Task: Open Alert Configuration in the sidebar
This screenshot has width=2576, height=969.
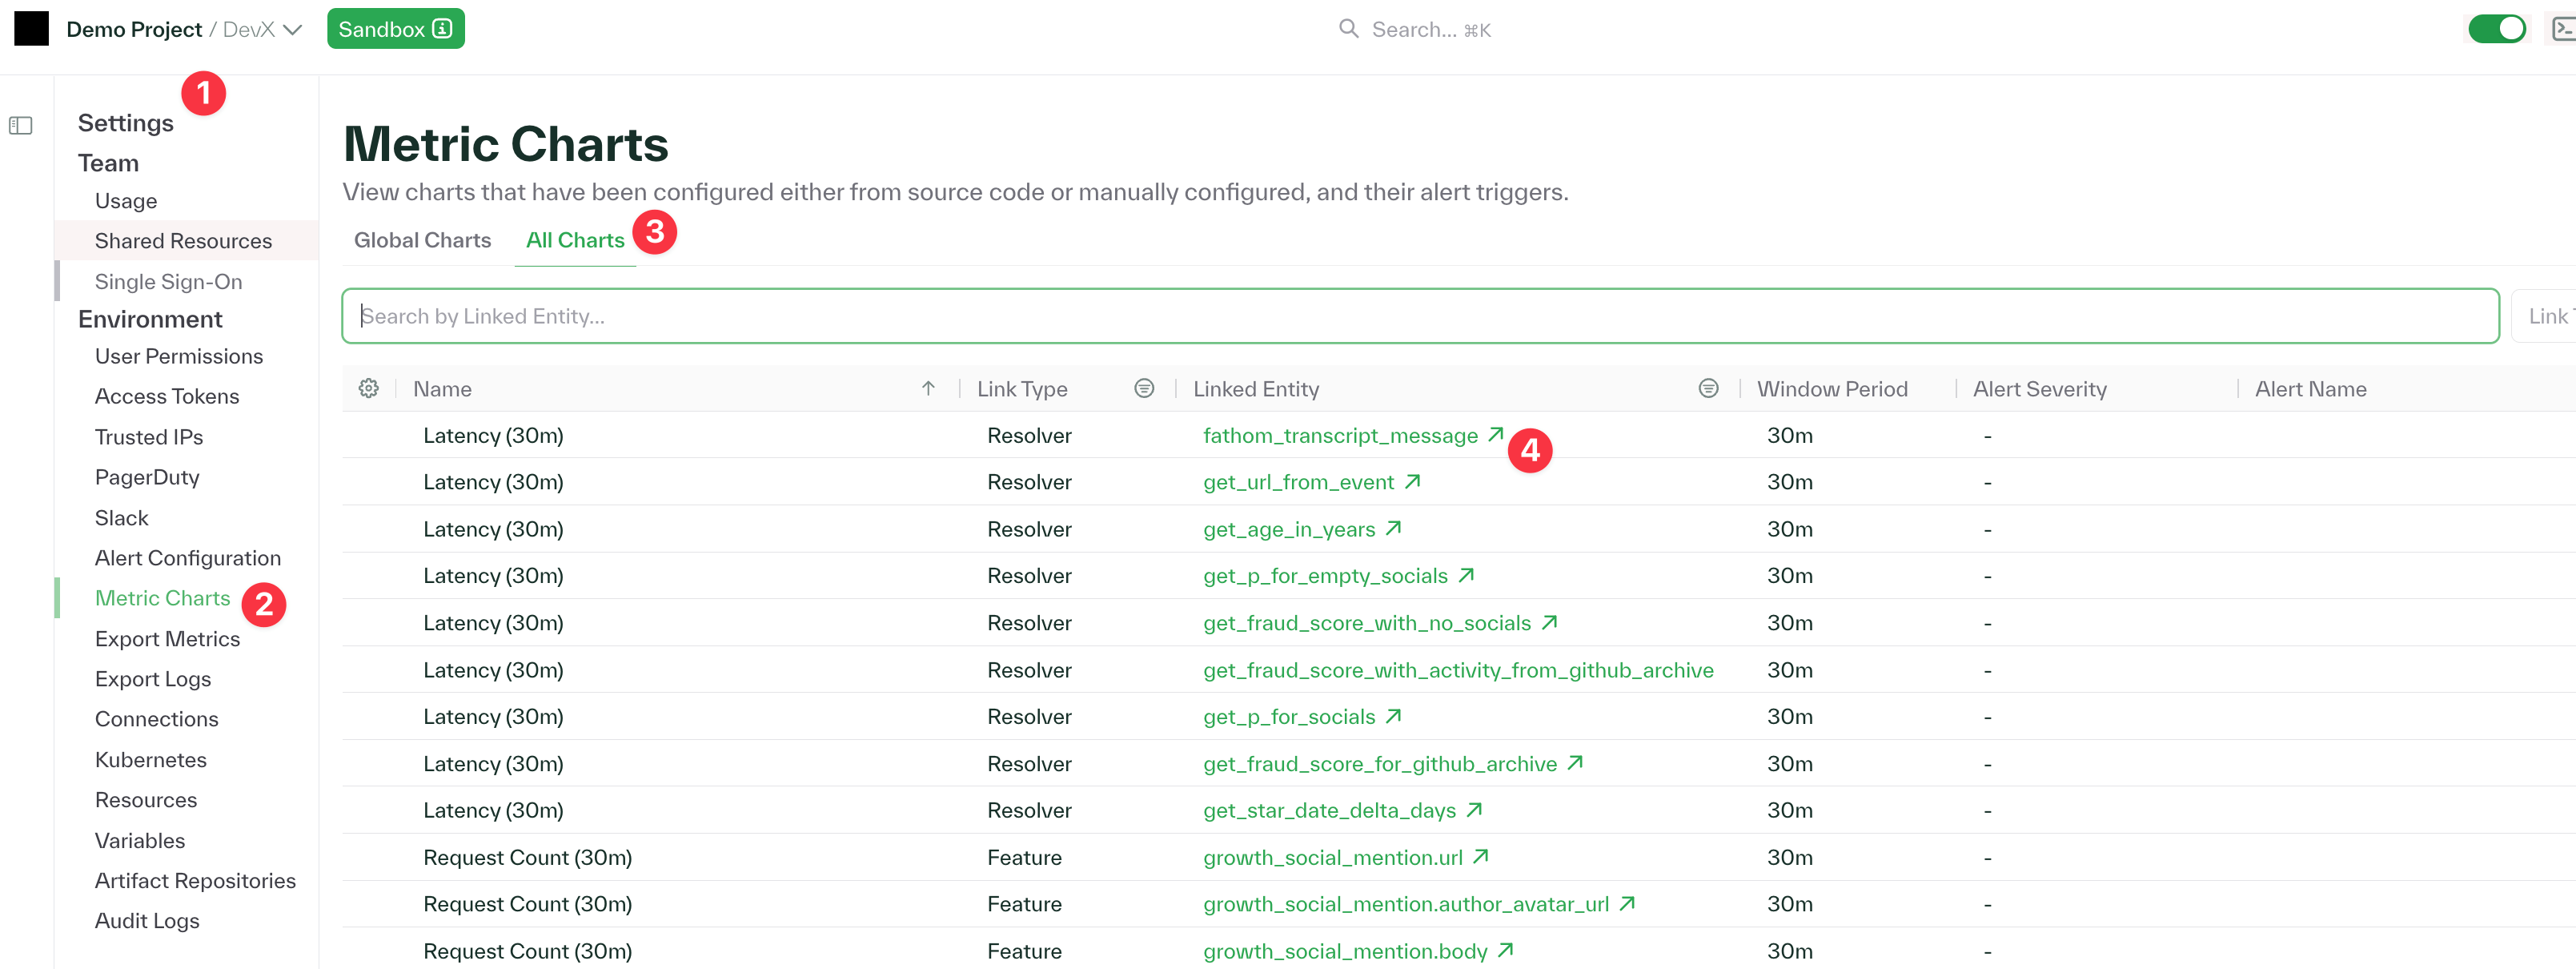Action: pyautogui.click(x=188, y=558)
